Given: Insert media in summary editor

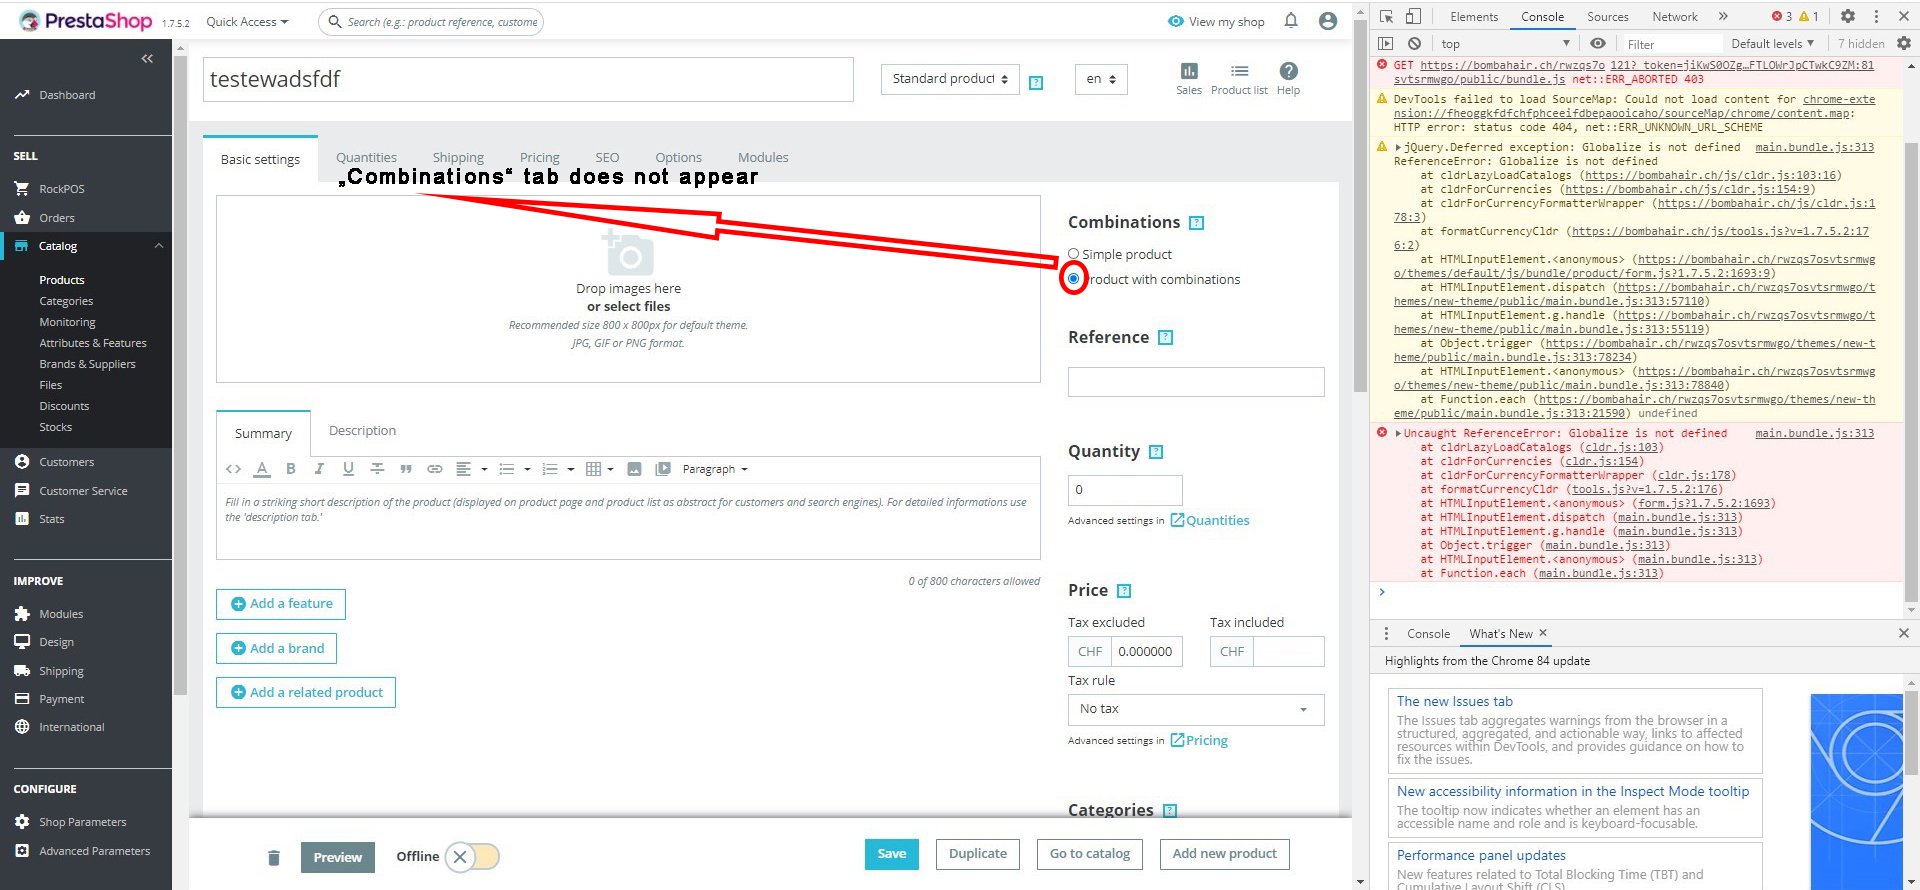Looking at the screenshot, I should [662, 469].
